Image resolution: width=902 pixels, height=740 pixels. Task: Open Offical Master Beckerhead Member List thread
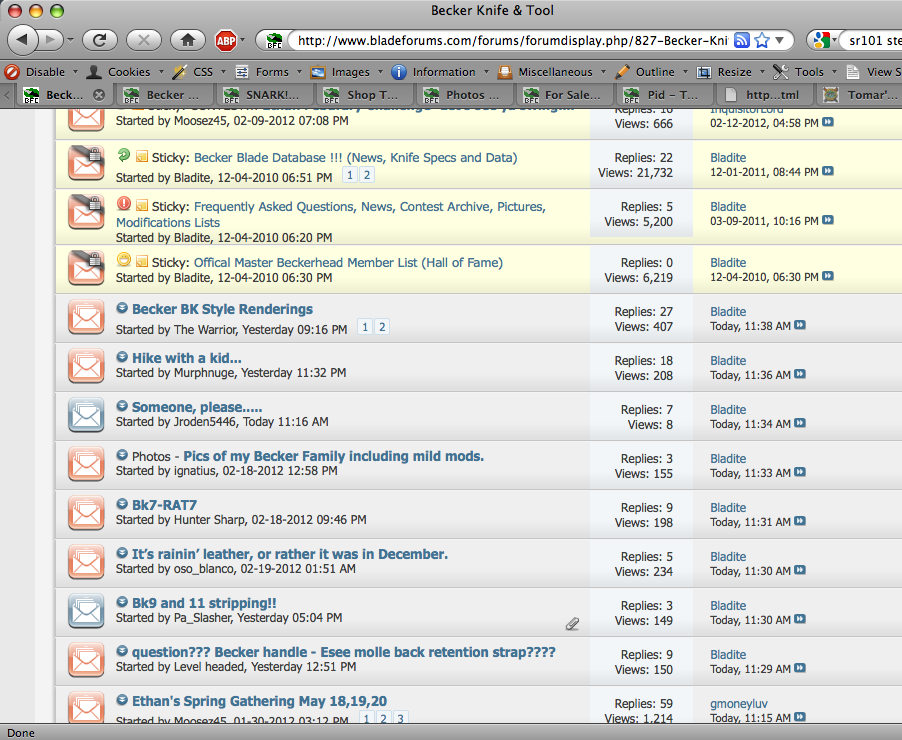pyautogui.click(x=348, y=262)
